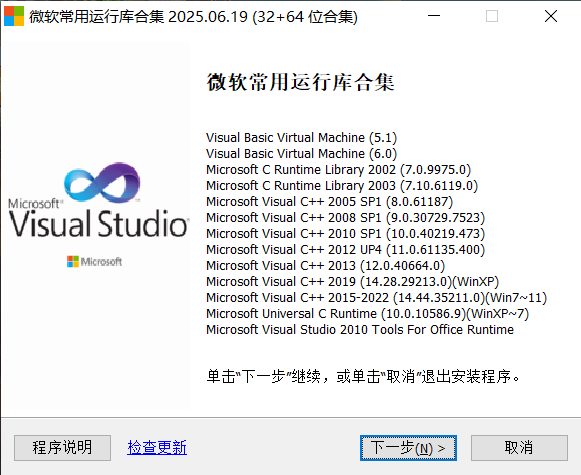This screenshot has width=581, height=475.
Task: Click the Visual Basic Virtual Machine (6.0) line
Action: point(301,153)
